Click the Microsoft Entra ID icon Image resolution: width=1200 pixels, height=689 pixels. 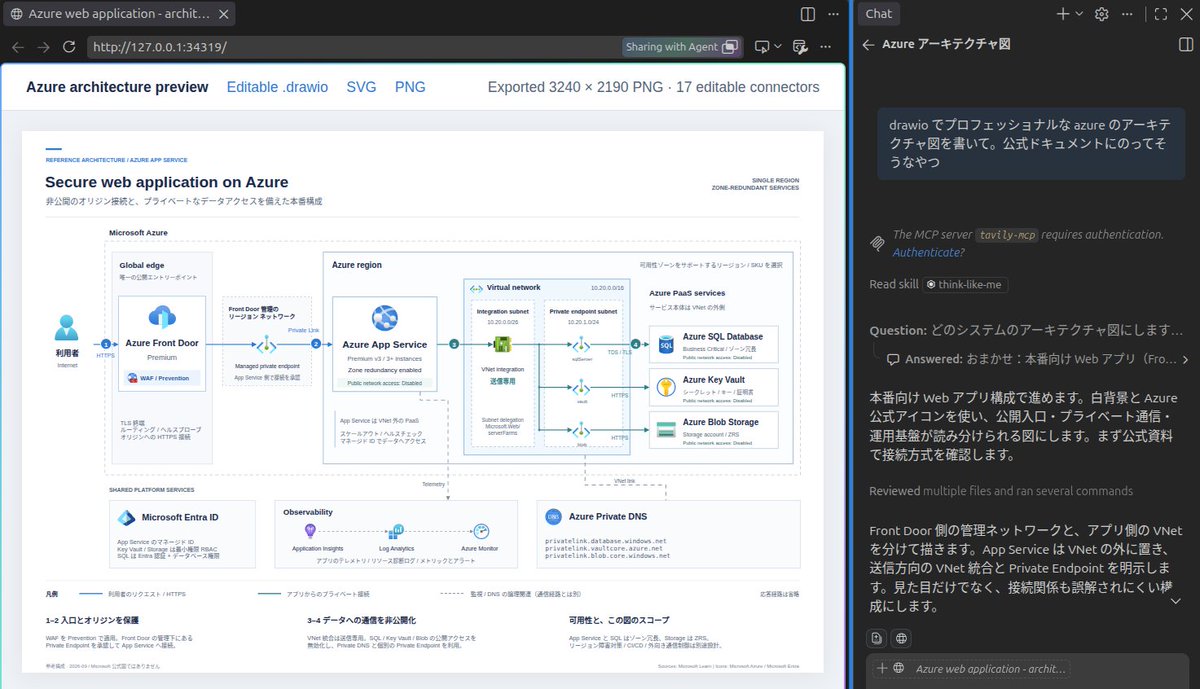coord(127,518)
